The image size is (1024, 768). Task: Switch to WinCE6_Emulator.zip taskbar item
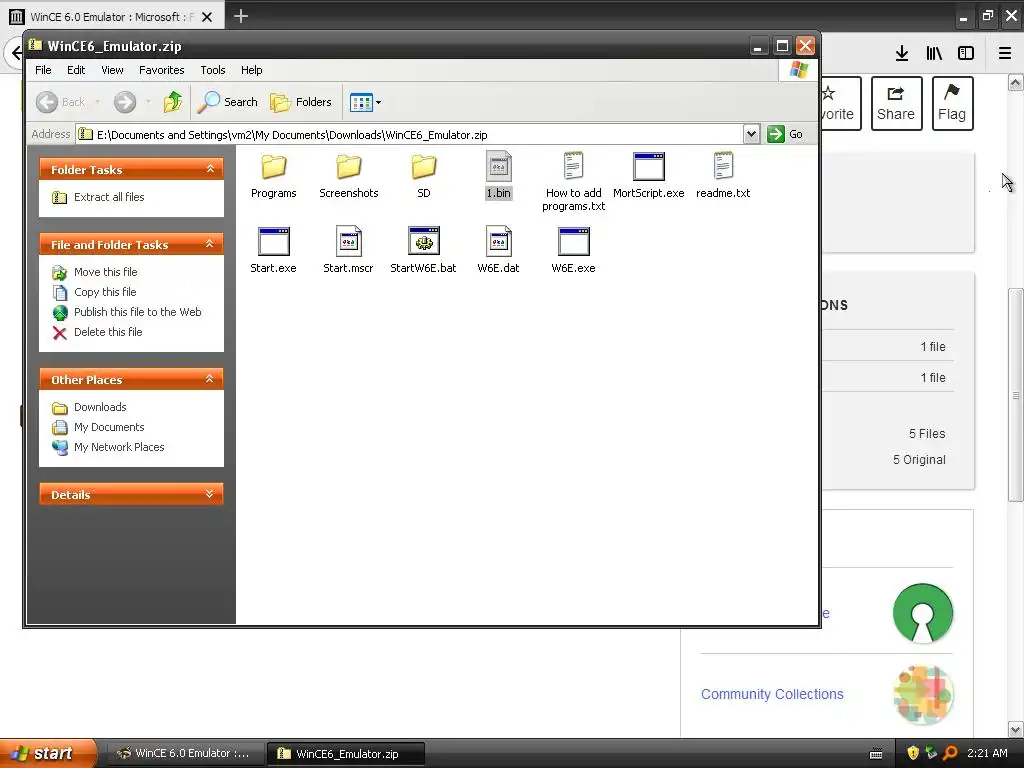346,754
